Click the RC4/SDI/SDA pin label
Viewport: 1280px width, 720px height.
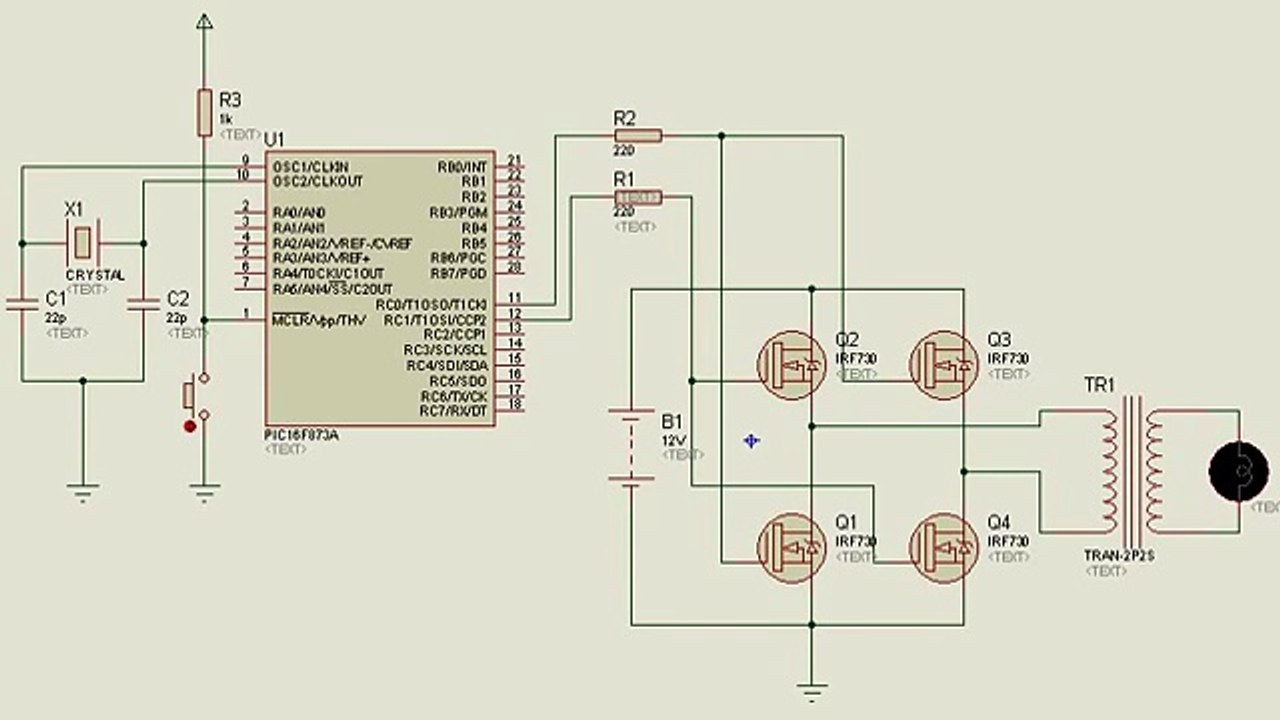click(x=446, y=366)
